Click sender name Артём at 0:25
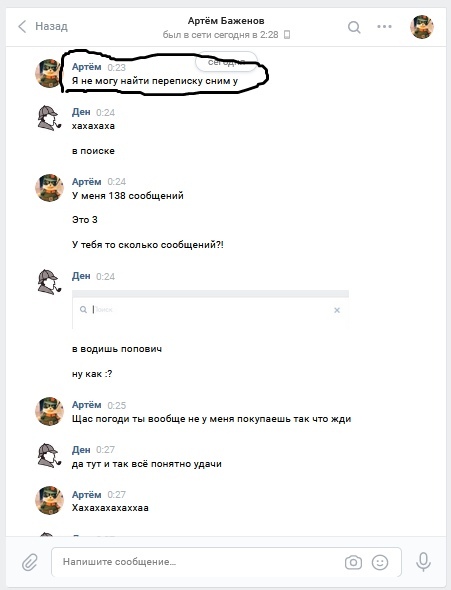This screenshot has width=451, height=590. pos(87,405)
